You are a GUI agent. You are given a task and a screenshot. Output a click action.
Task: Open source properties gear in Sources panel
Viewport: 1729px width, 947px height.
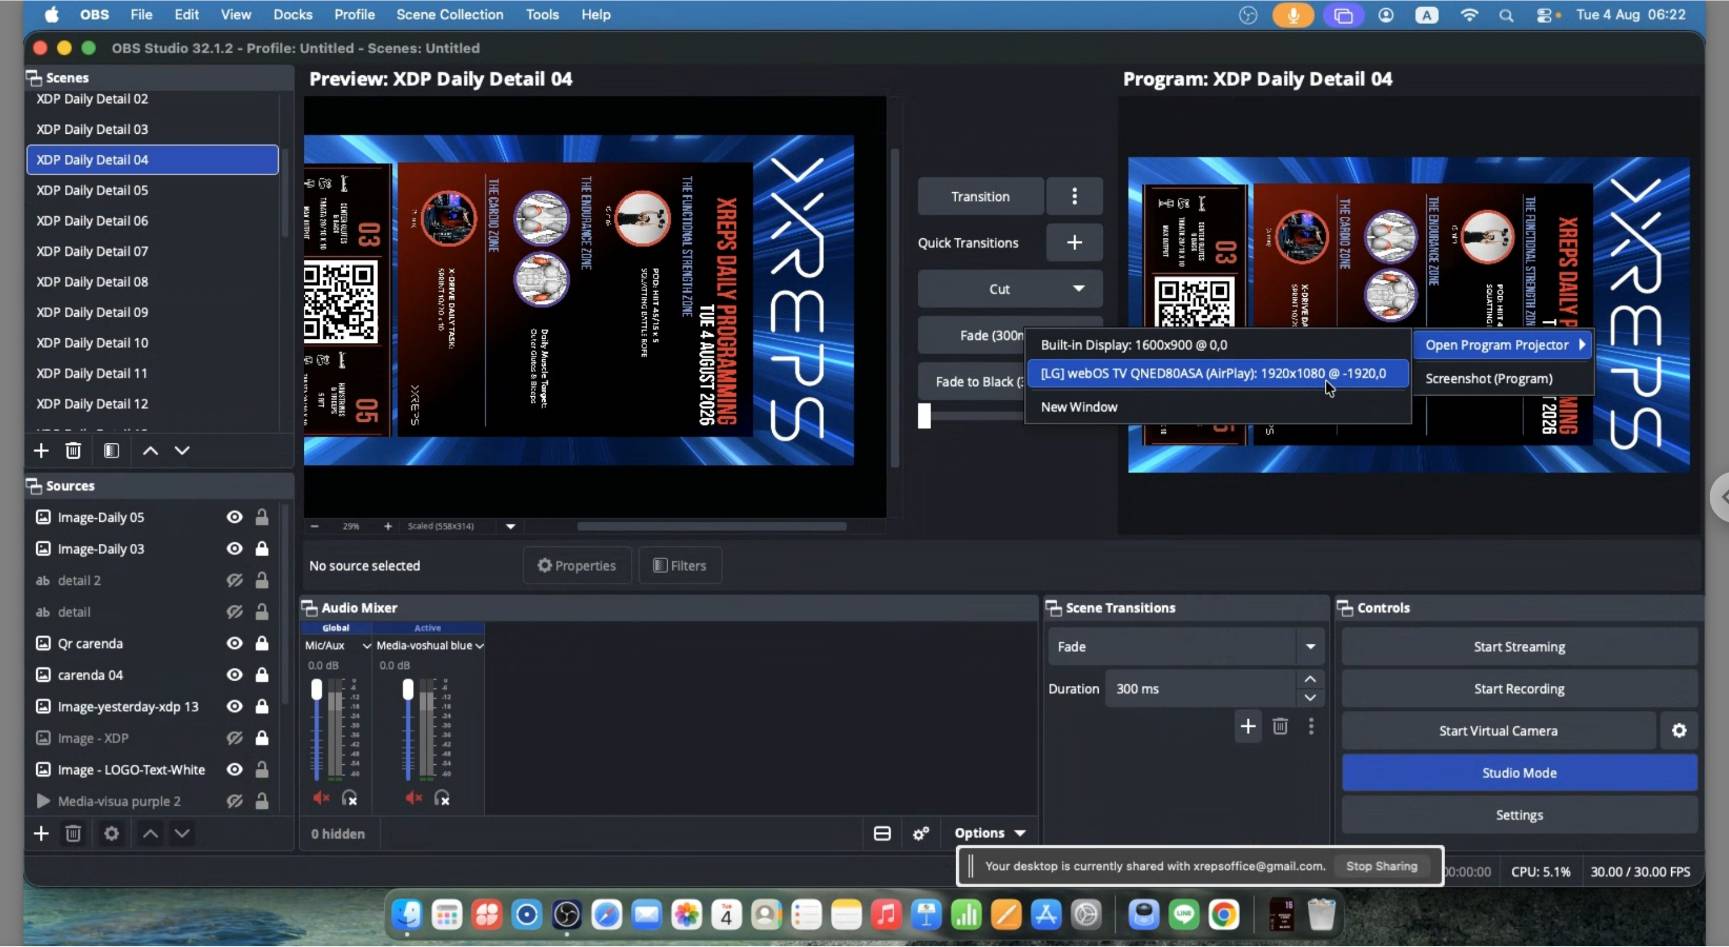pos(111,833)
